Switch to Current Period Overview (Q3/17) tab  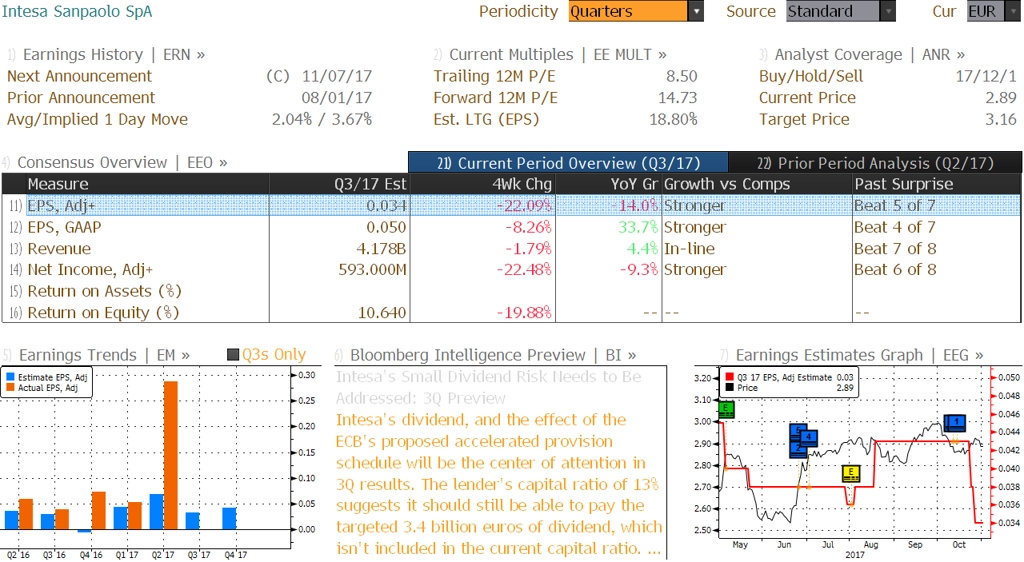(x=568, y=163)
